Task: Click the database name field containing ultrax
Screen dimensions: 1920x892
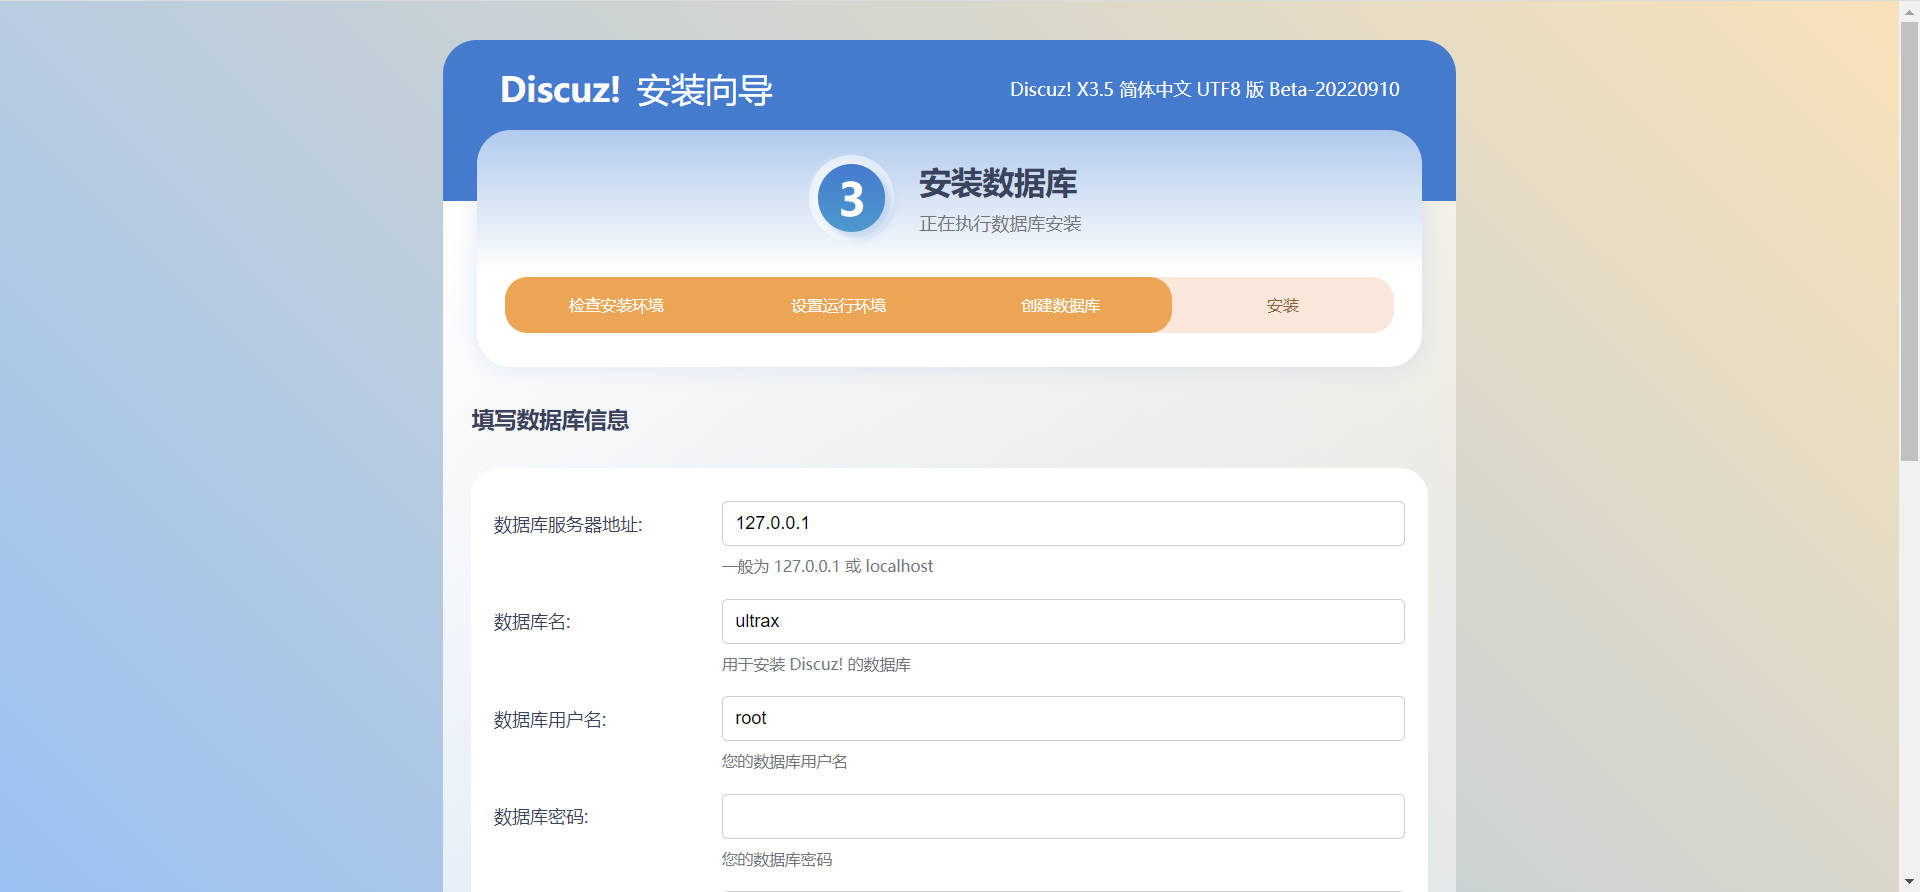Action: 1063,621
